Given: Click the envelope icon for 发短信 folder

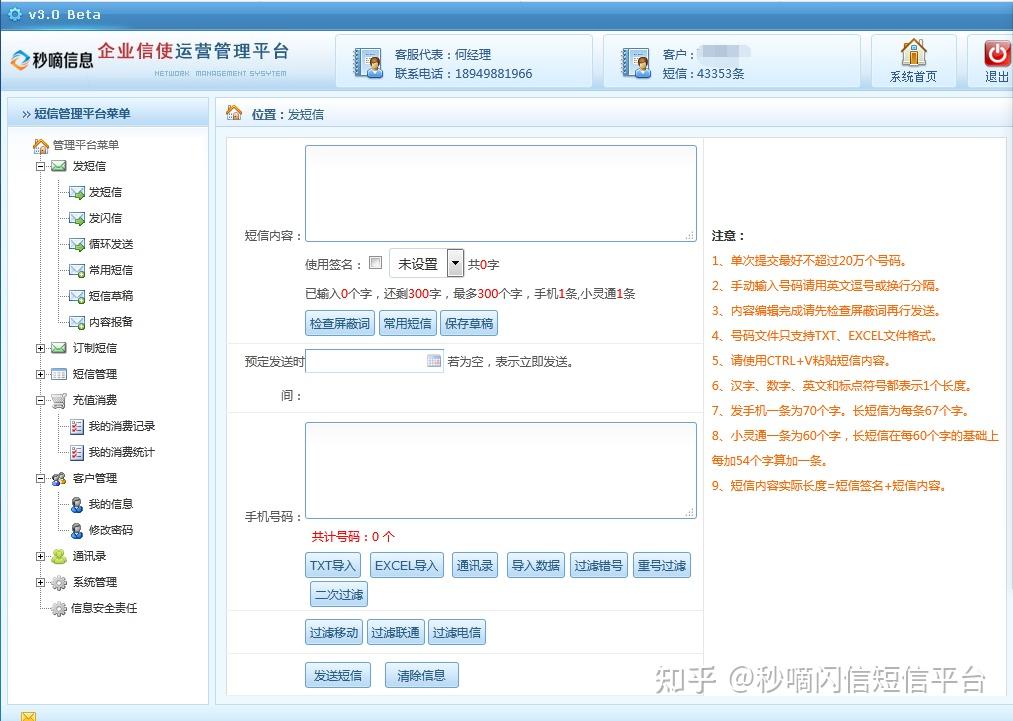Looking at the screenshot, I should point(59,166).
